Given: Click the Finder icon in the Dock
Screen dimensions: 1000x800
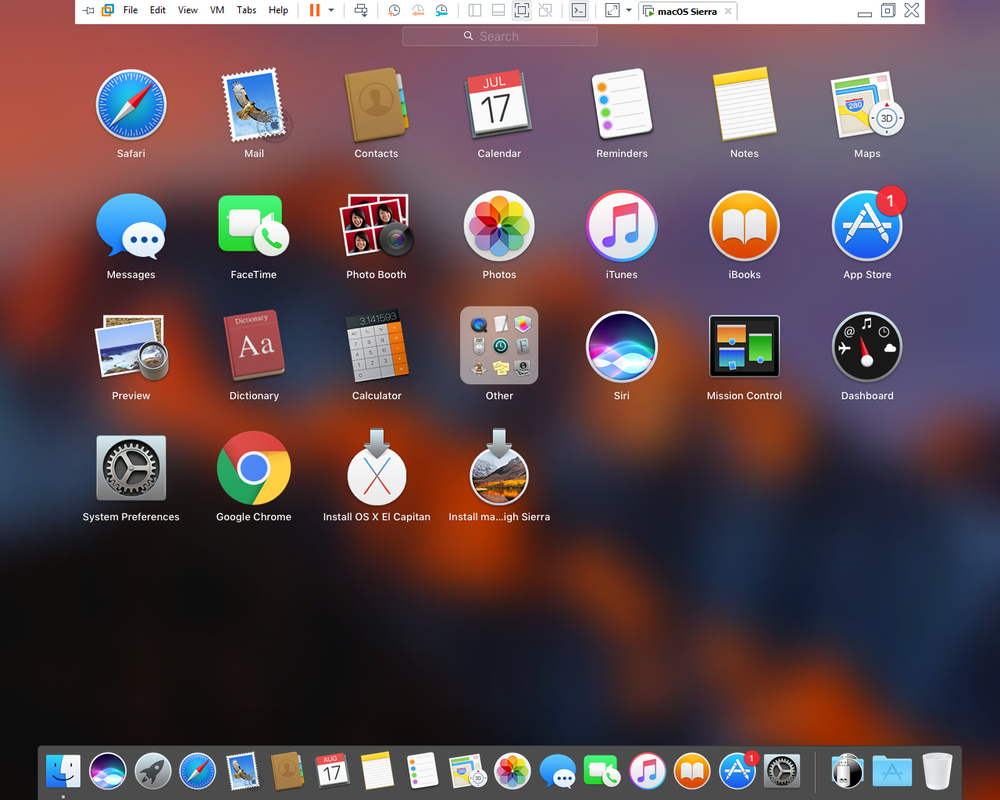Looking at the screenshot, I should (x=63, y=771).
